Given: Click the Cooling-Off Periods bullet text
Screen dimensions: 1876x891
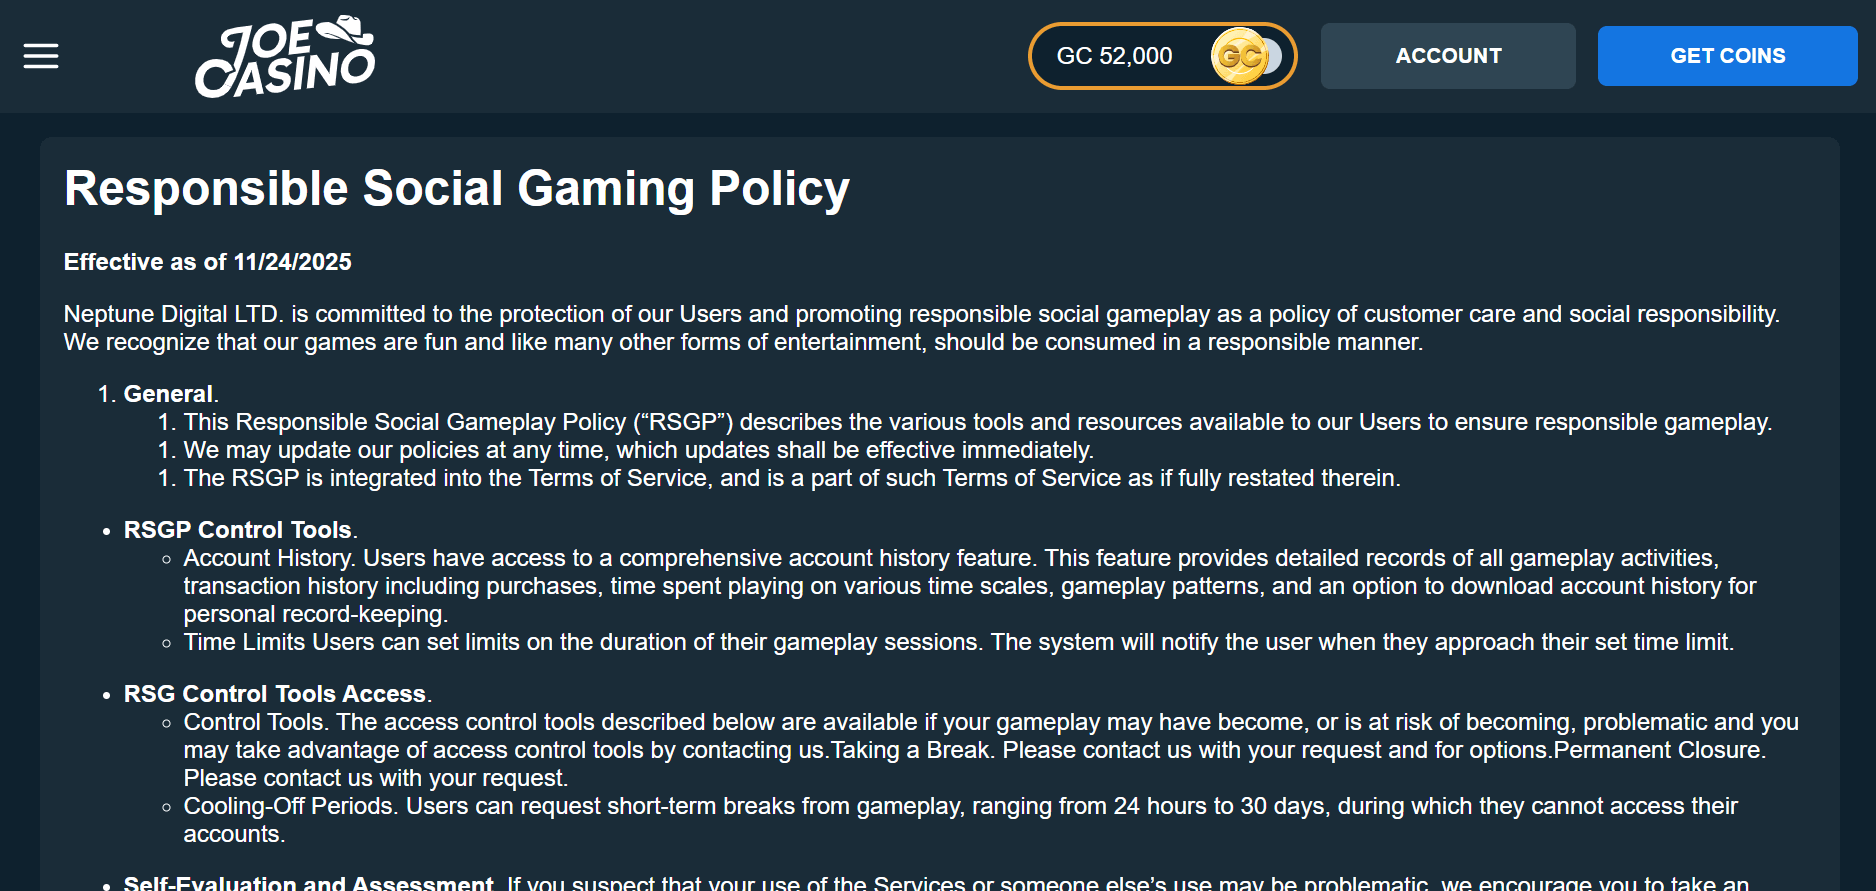Looking at the screenshot, I should point(288,806).
